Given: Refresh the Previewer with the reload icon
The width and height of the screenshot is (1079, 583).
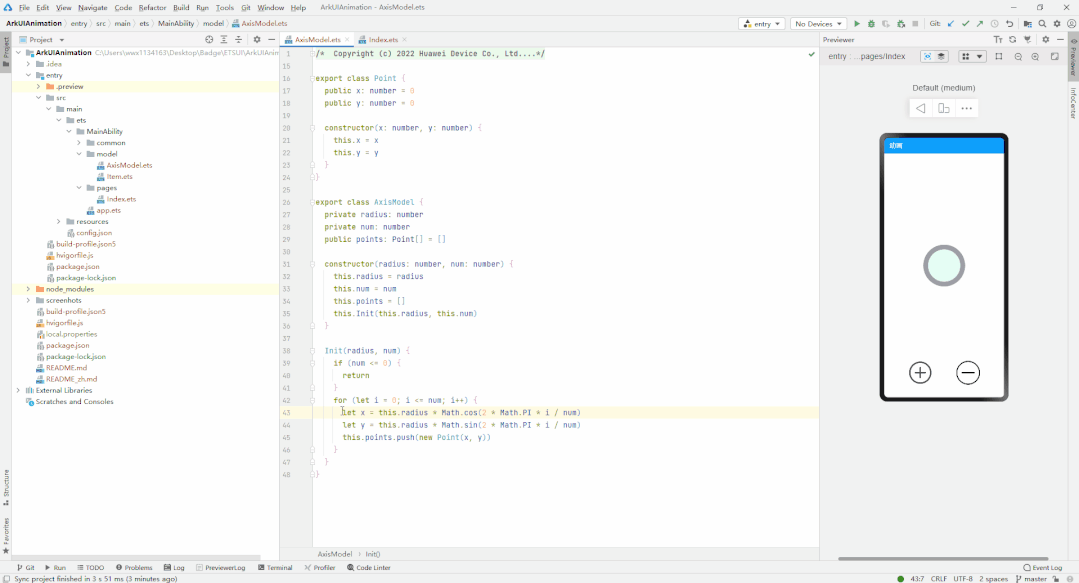Looking at the screenshot, I should tap(1013, 40).
